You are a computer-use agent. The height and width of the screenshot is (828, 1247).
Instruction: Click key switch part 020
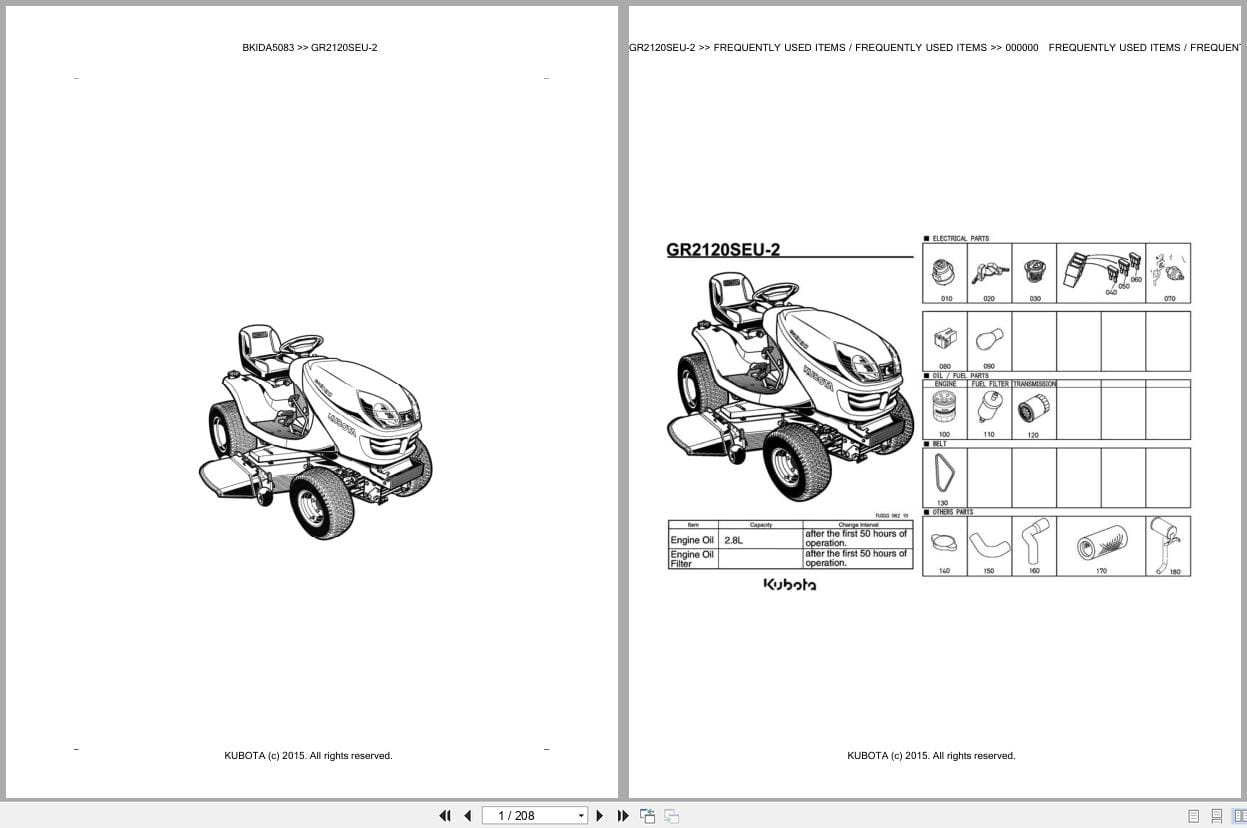point(989,273)
